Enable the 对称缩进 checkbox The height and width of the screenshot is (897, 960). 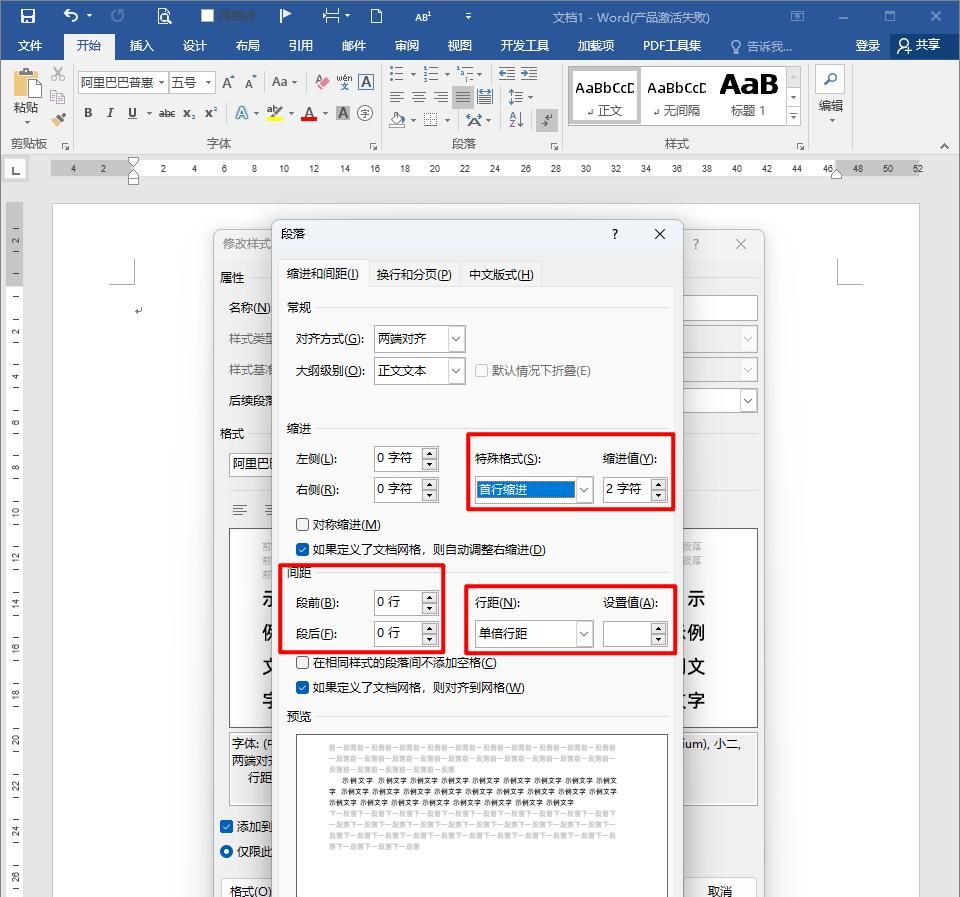303,524
